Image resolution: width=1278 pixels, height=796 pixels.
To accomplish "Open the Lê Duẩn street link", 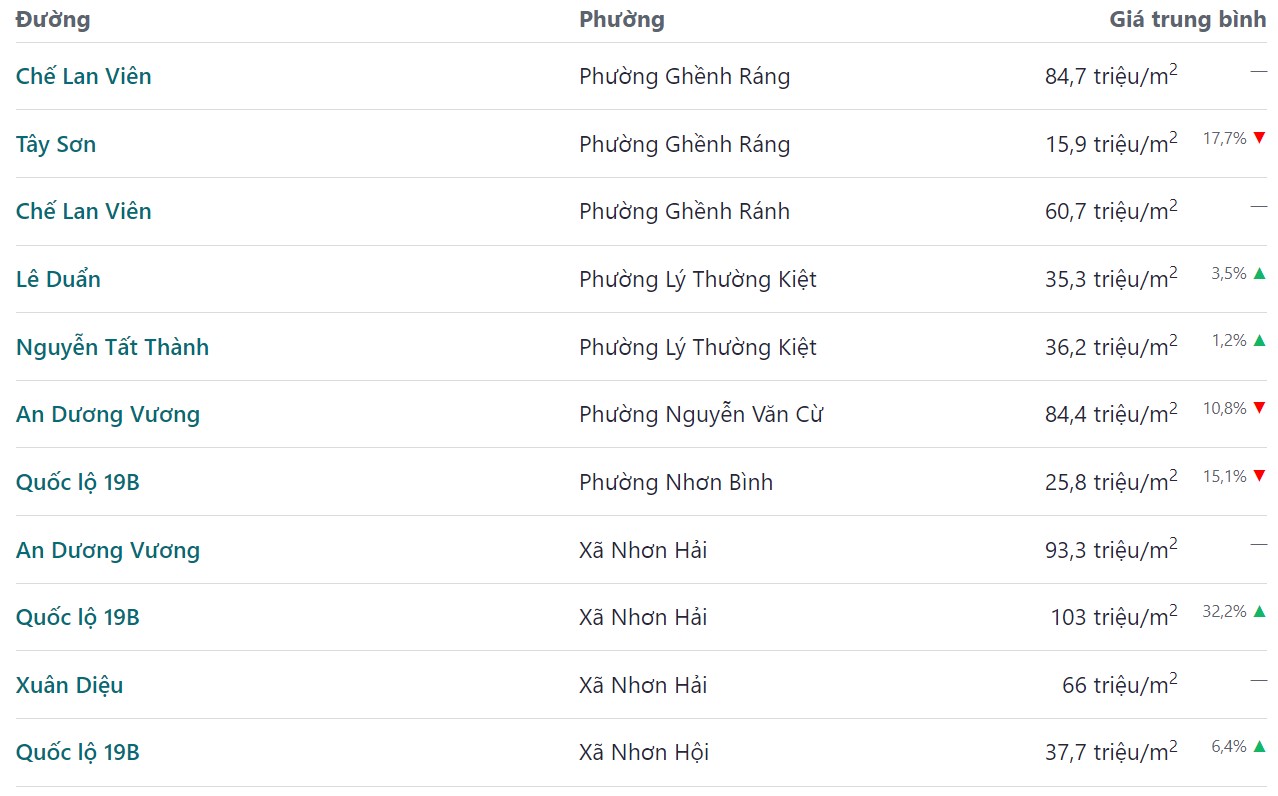I will coord(58,279).
